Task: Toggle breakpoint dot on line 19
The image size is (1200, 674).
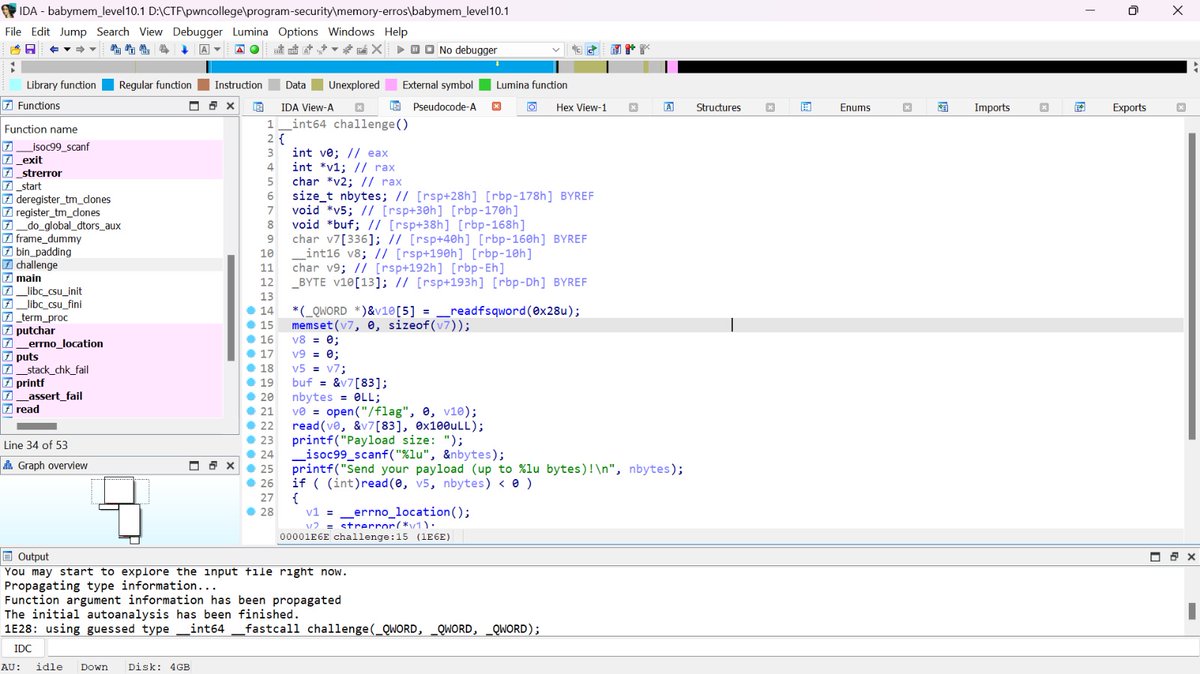Action: point(252,382)
